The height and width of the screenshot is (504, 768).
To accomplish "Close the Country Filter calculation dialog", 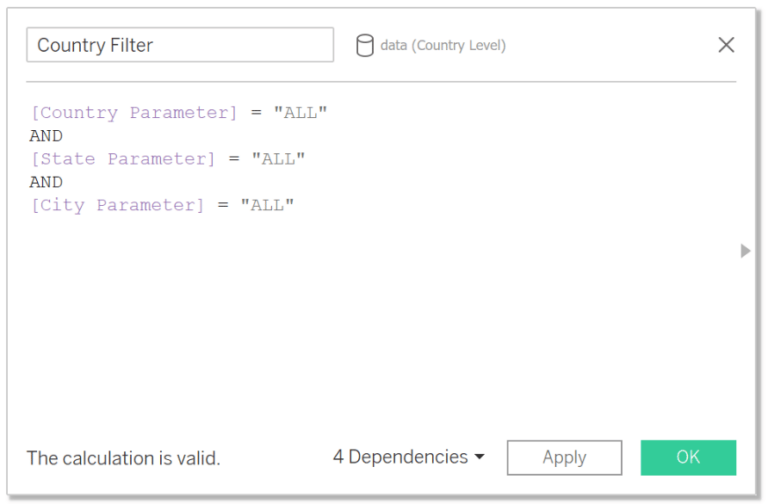I will (726, 45).
